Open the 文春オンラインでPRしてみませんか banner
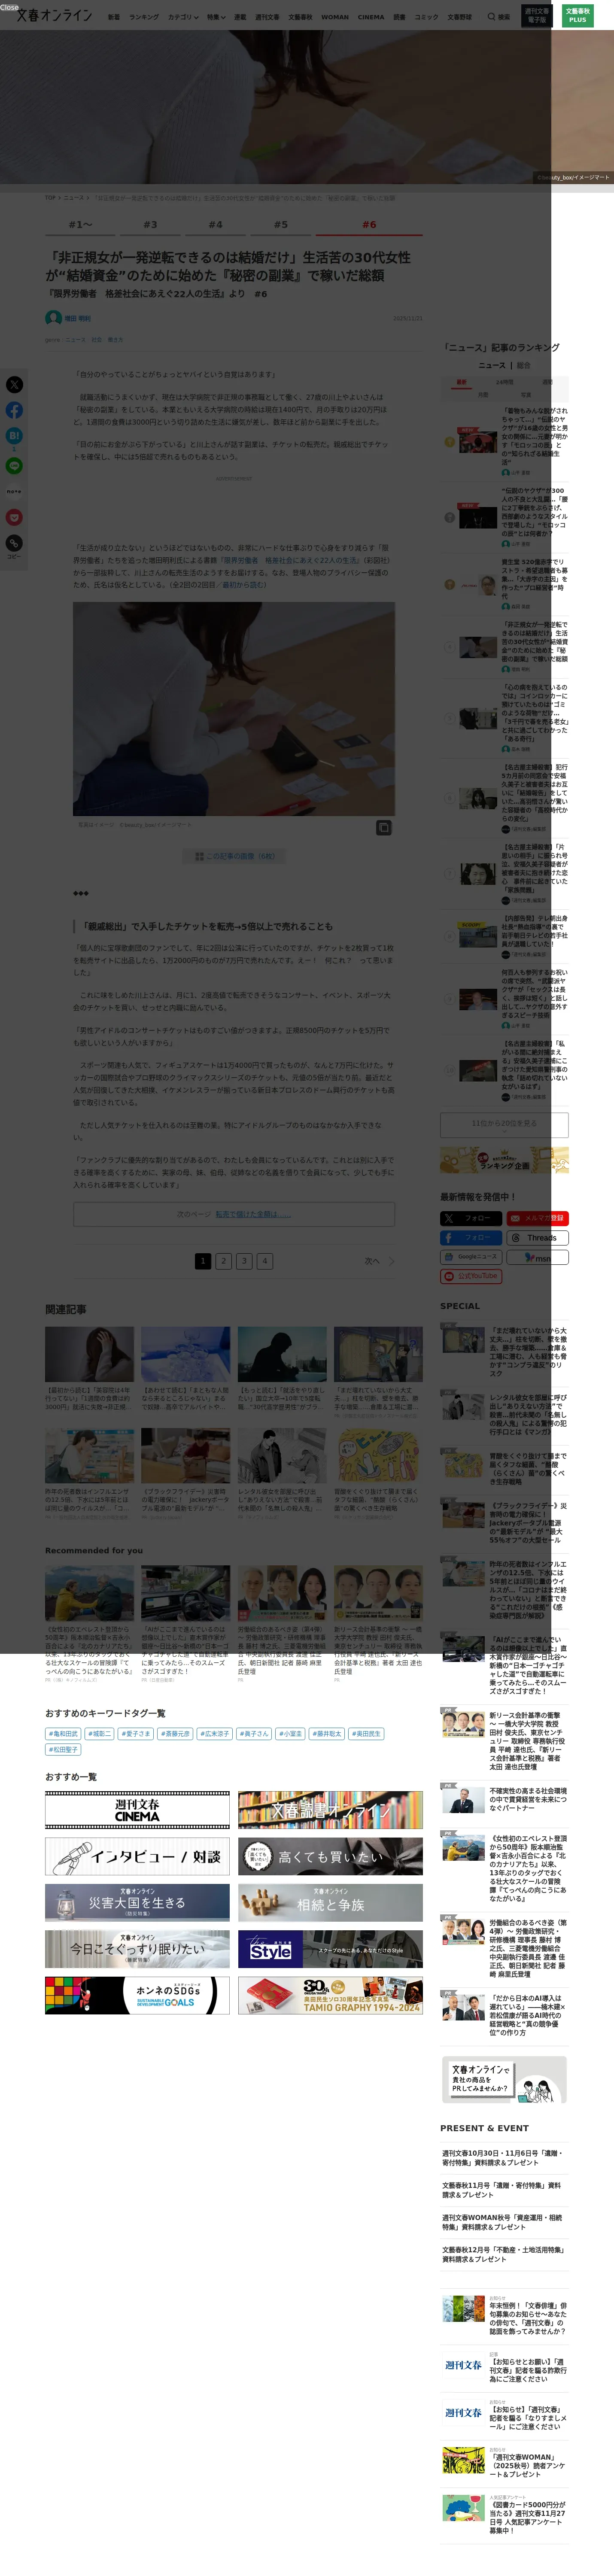Screen dimensions: 614x2576 pyautogui.click(x=504, y=2080)
